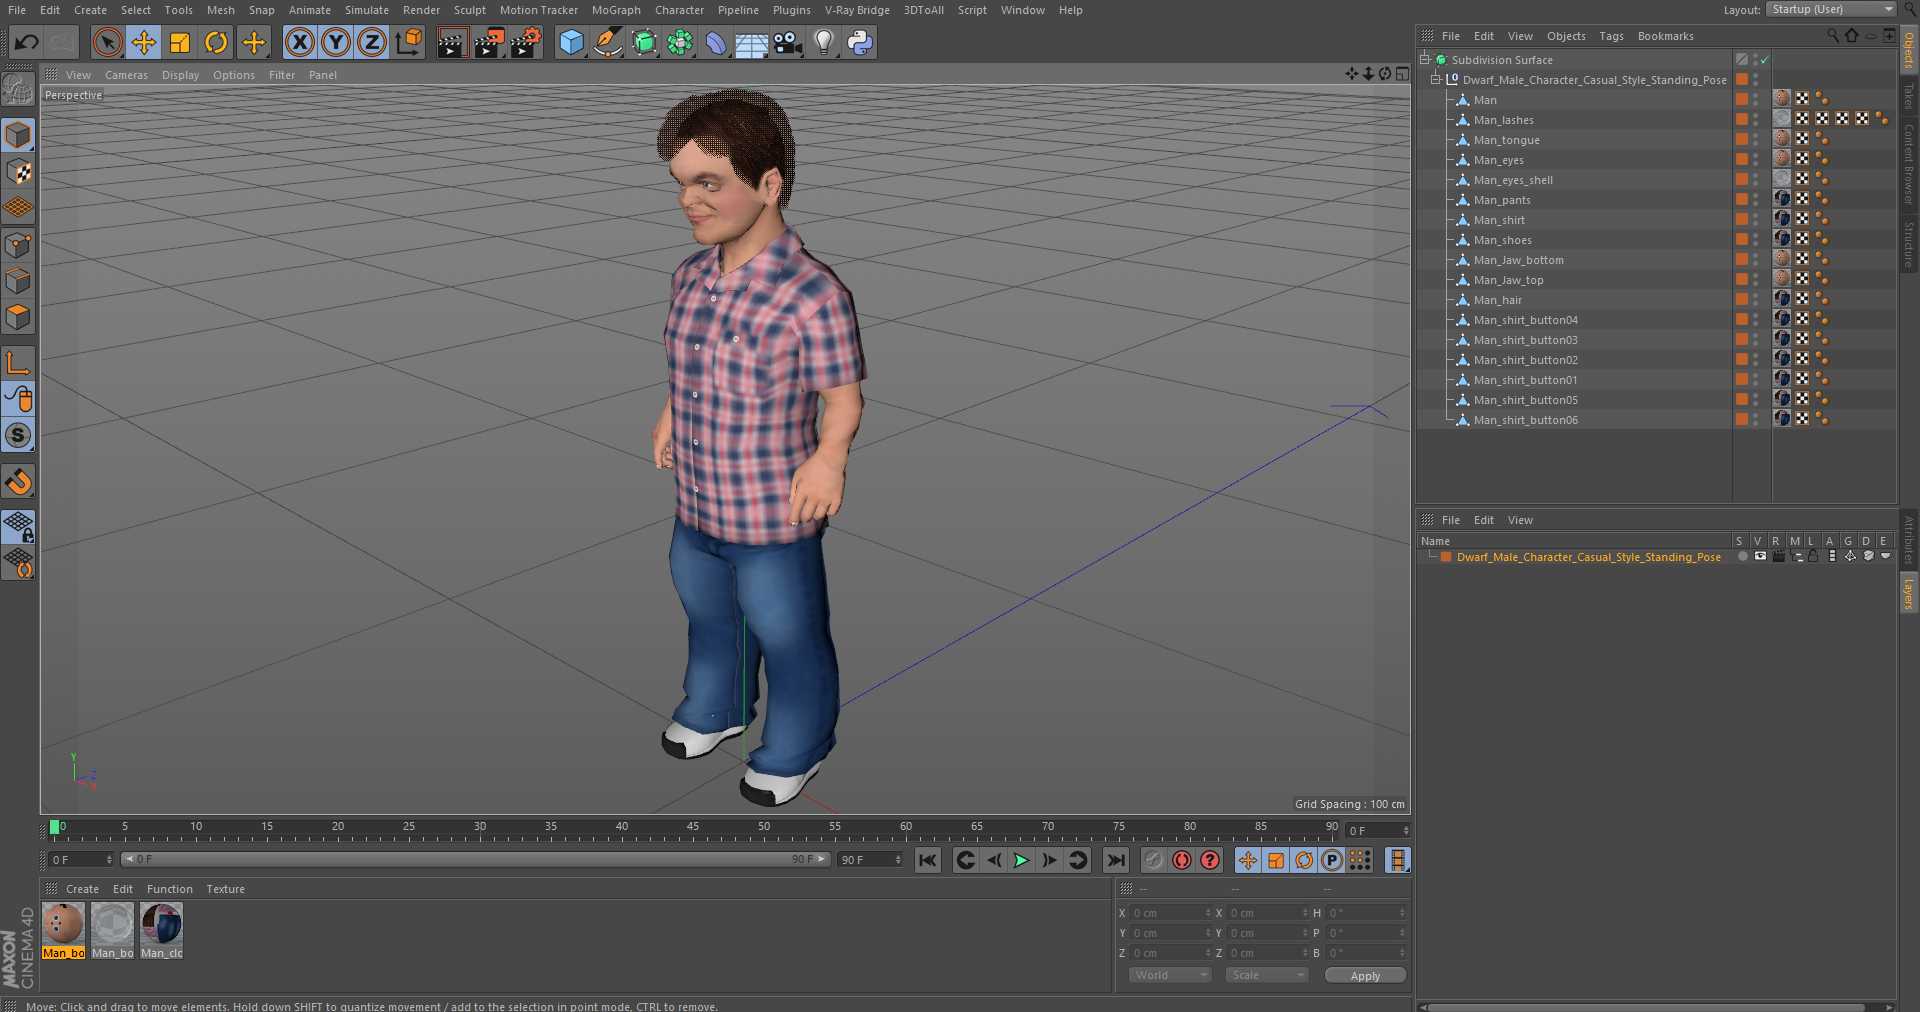Select the Rotate tool

point(216,42)
